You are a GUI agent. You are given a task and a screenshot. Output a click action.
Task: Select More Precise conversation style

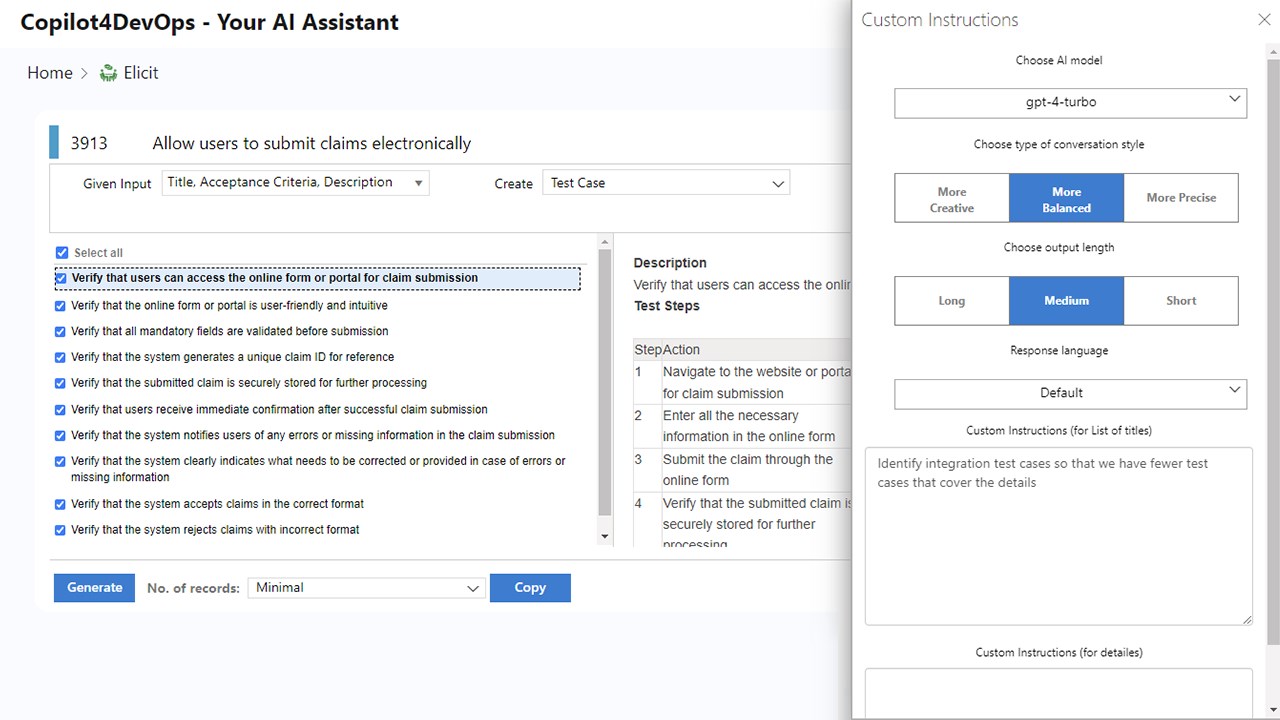coord(1181,198)
